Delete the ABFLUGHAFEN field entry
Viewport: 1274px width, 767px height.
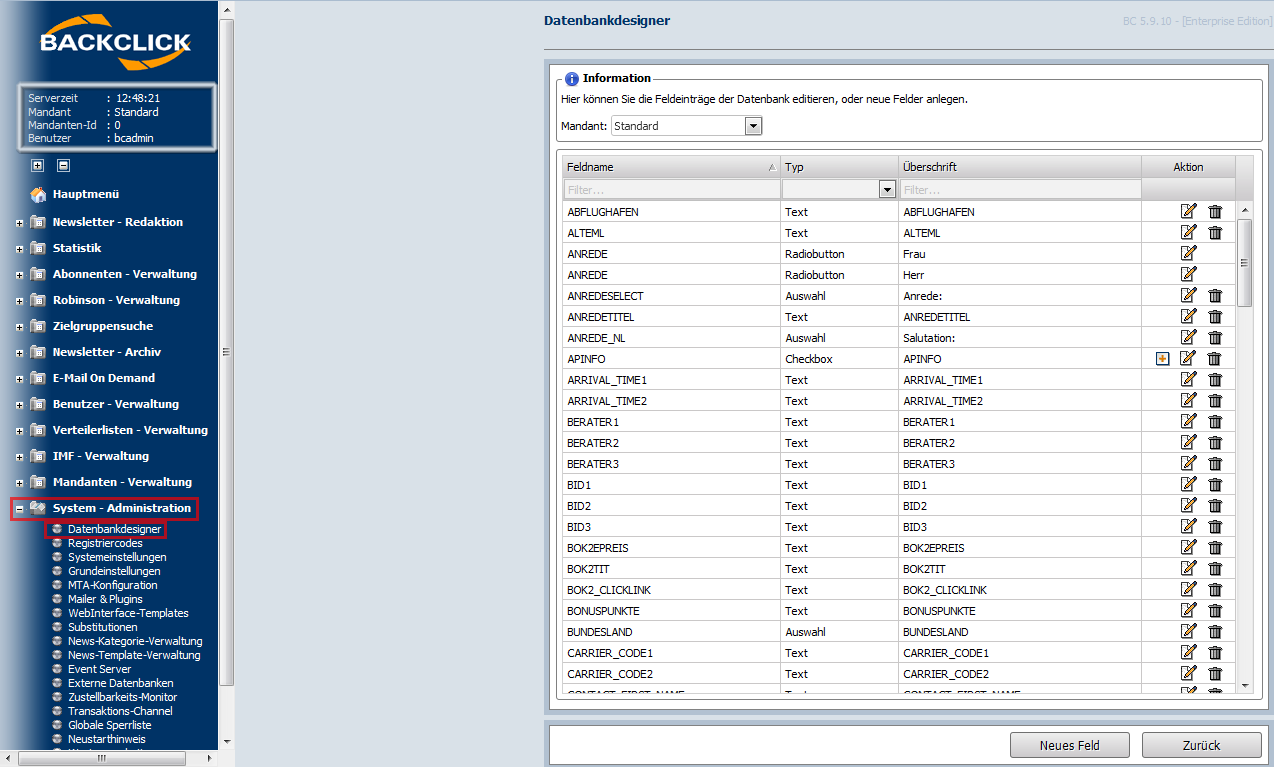(1215, 211)
